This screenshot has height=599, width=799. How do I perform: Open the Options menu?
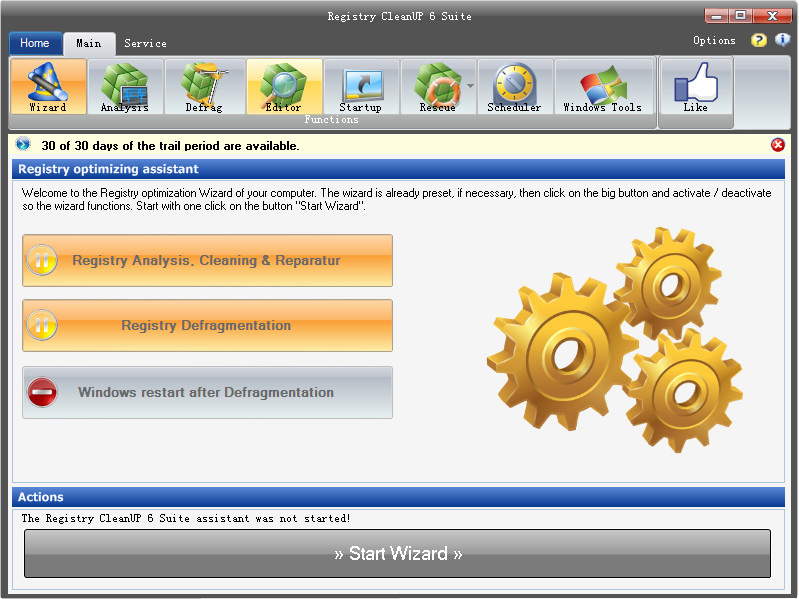[714, 41]
